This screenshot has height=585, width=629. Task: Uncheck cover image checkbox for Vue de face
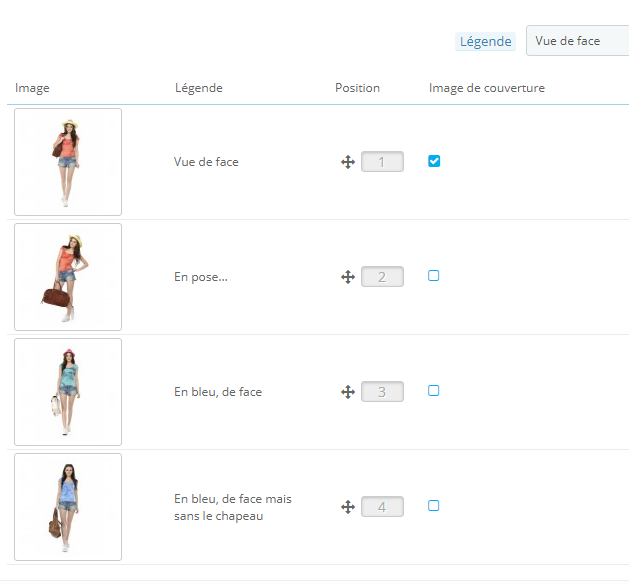[x=434, y=161]
